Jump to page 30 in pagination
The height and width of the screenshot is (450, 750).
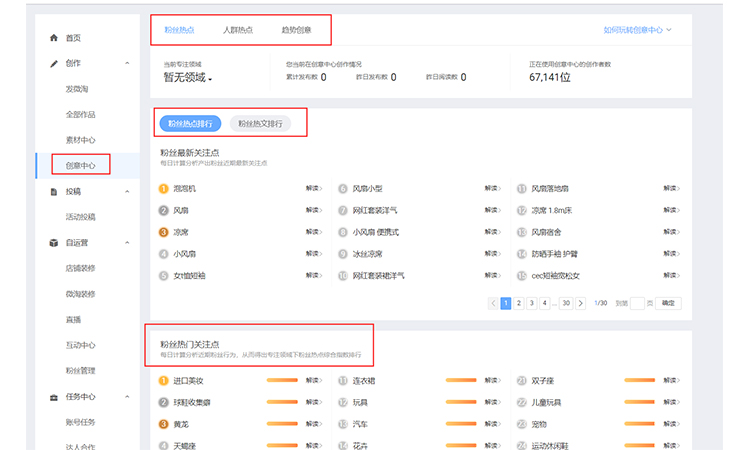point(566,303)
